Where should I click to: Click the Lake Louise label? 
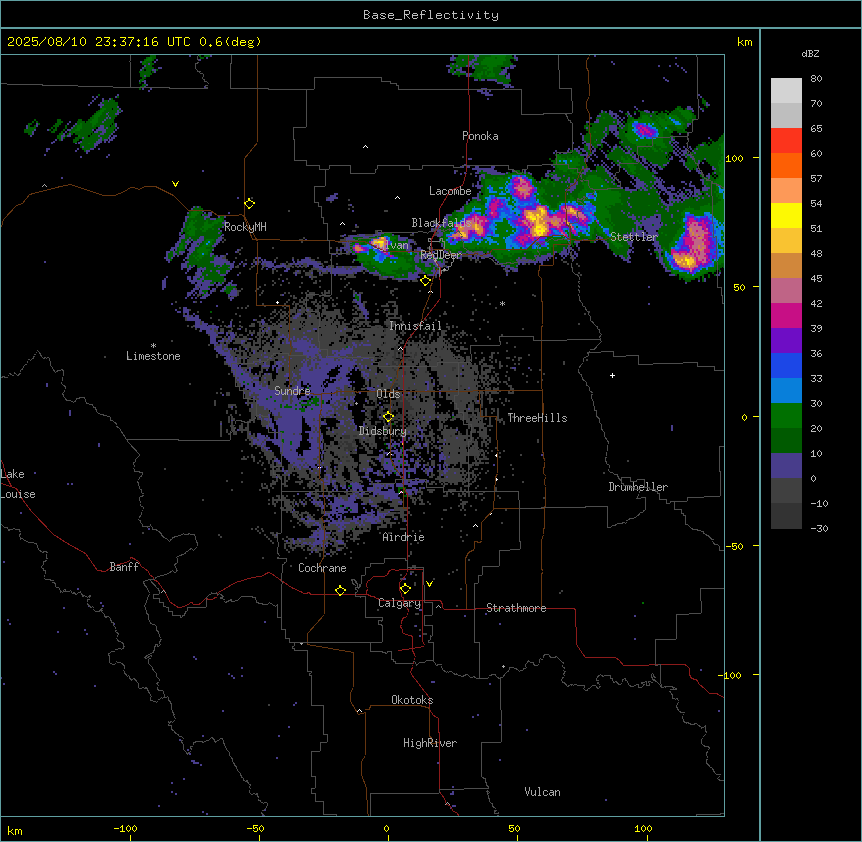pyautogui.click(x=18, y=484)
